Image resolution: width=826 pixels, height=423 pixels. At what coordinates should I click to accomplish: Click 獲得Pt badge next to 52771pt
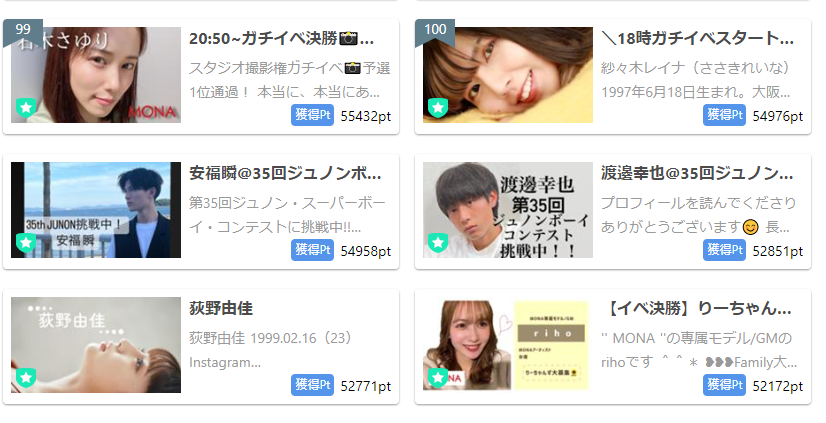pos(312,385)
